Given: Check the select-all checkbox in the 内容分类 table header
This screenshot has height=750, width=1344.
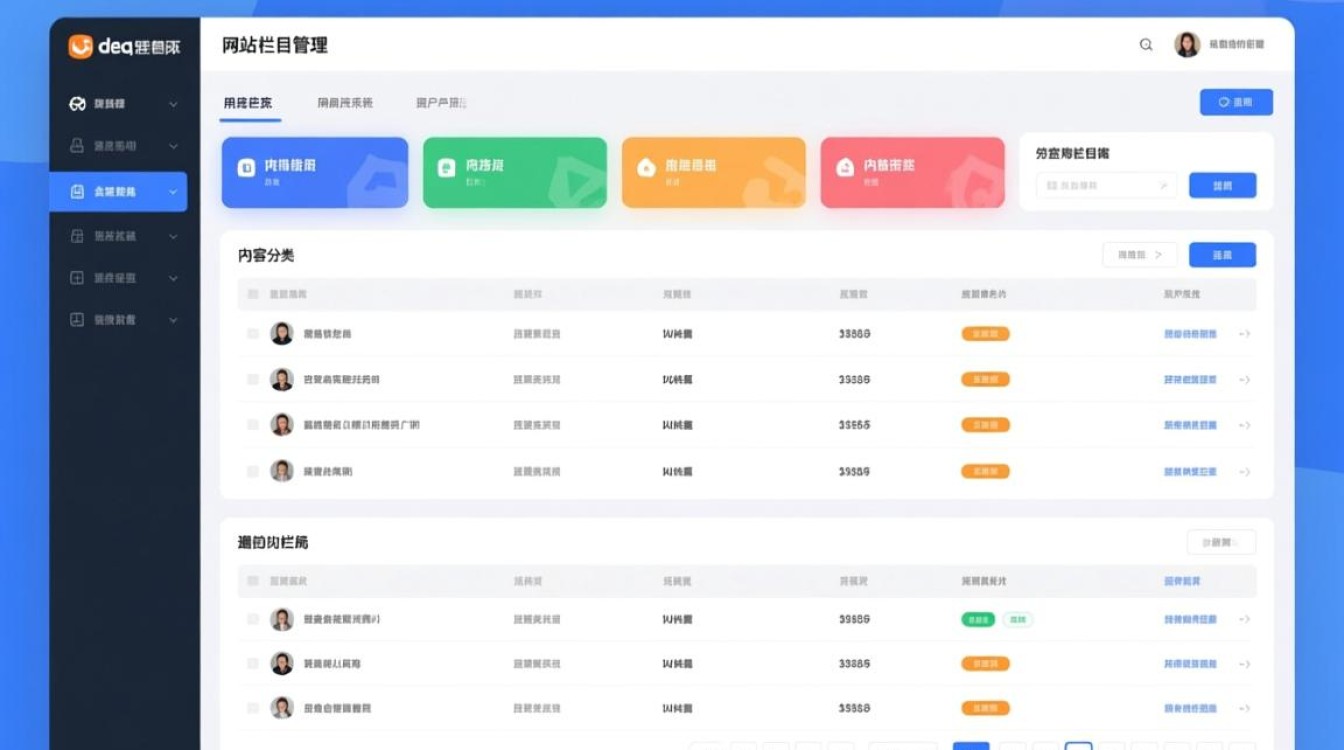Looking at the screenshot, I should [253, 293].
